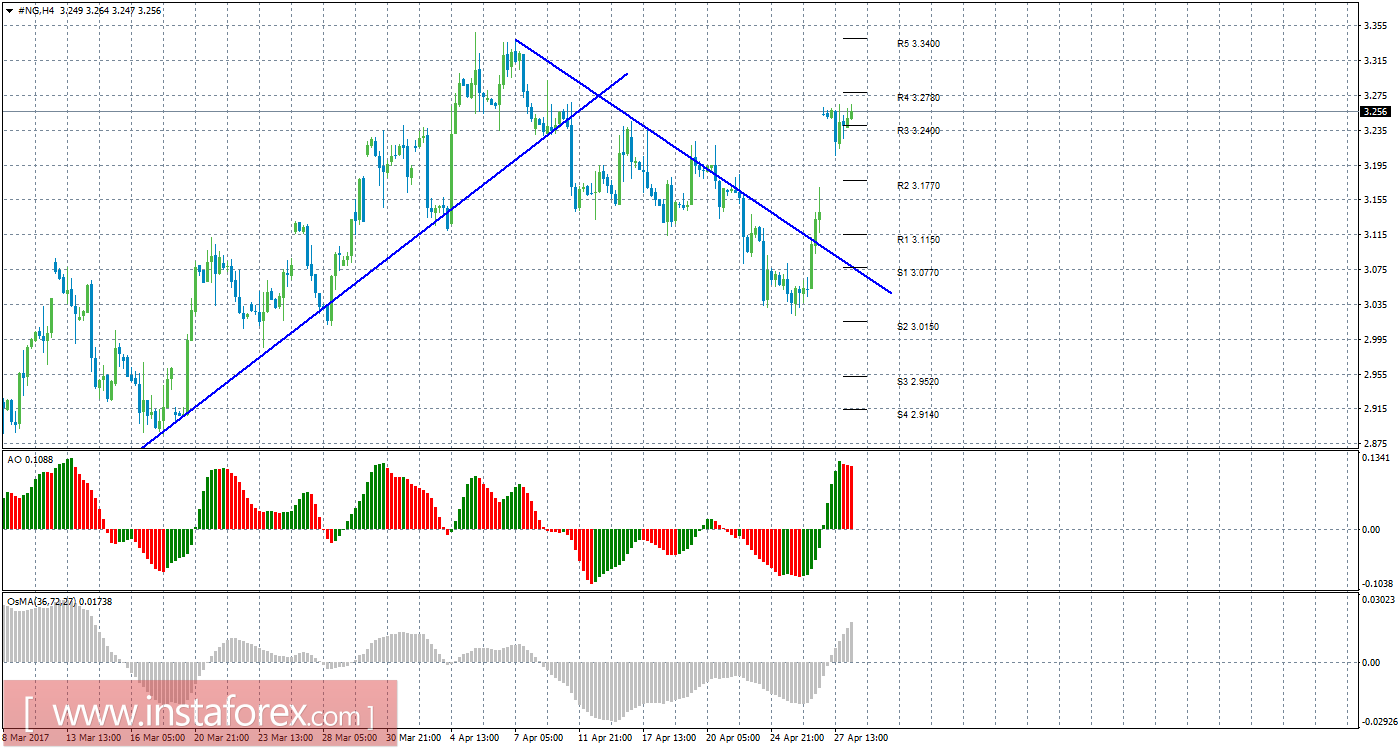
Task: Select the ascending blue trend line
Action: point(385,261)
